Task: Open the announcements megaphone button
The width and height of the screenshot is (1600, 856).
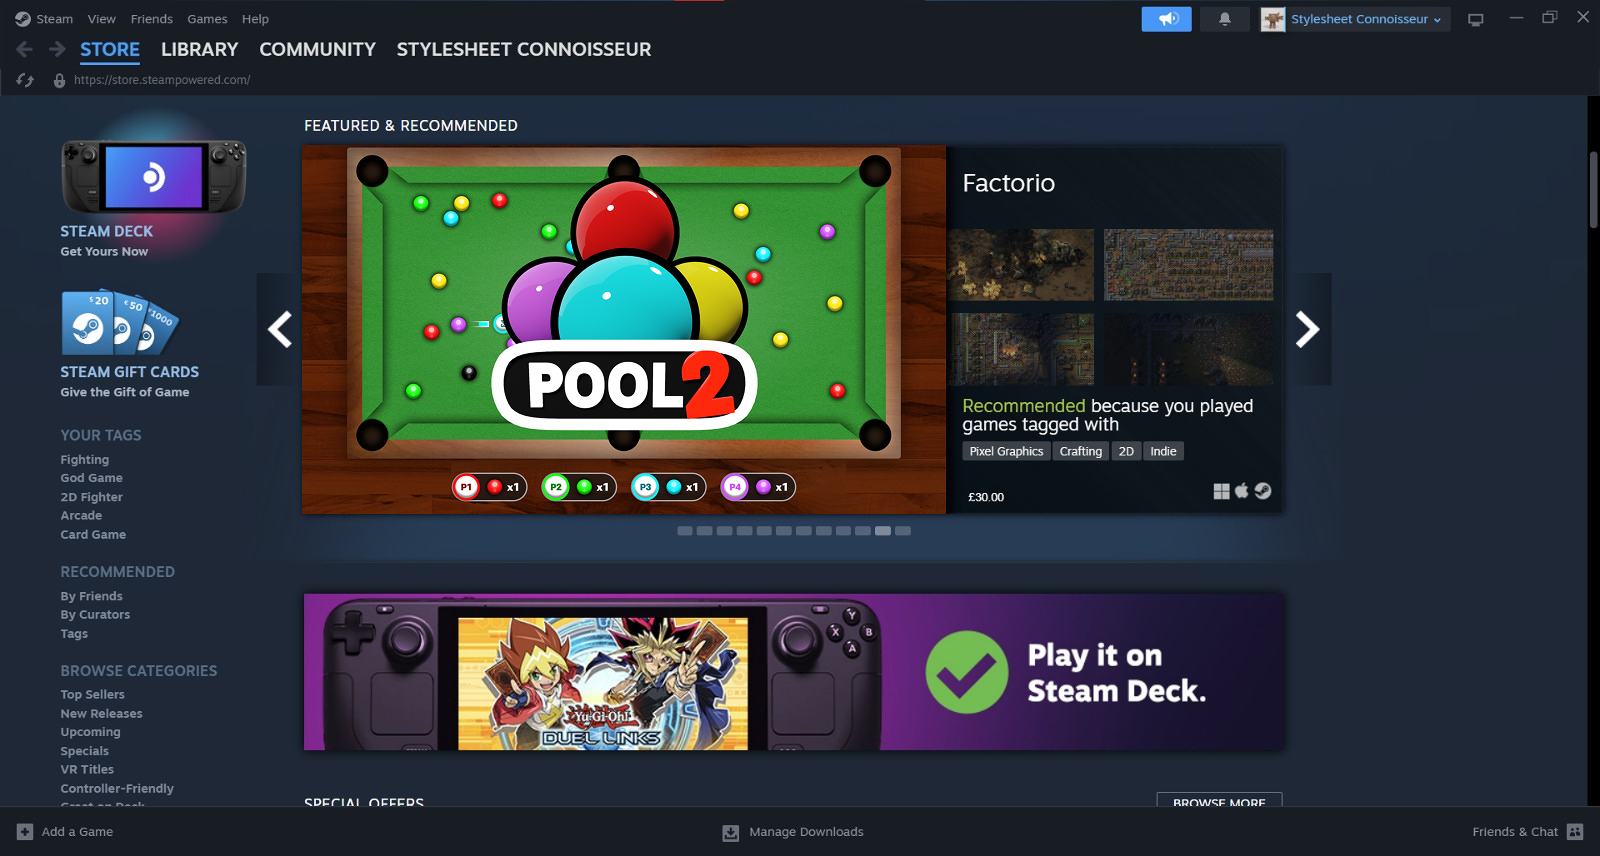Action: coord(1167,19)
